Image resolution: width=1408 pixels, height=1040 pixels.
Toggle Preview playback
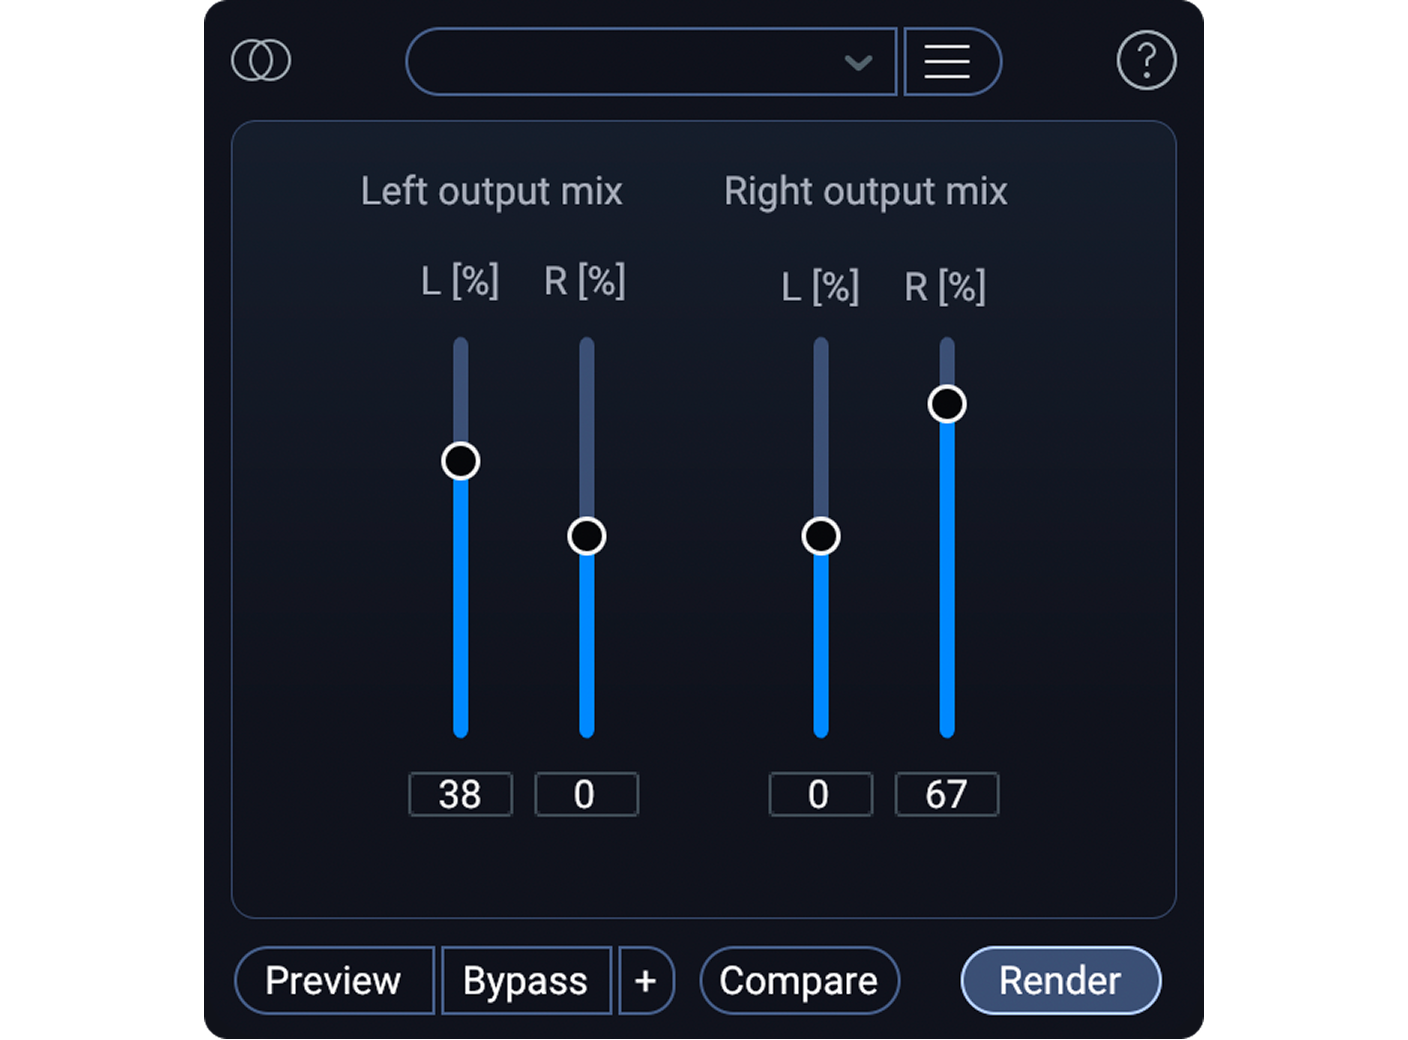tap(334, 981)
